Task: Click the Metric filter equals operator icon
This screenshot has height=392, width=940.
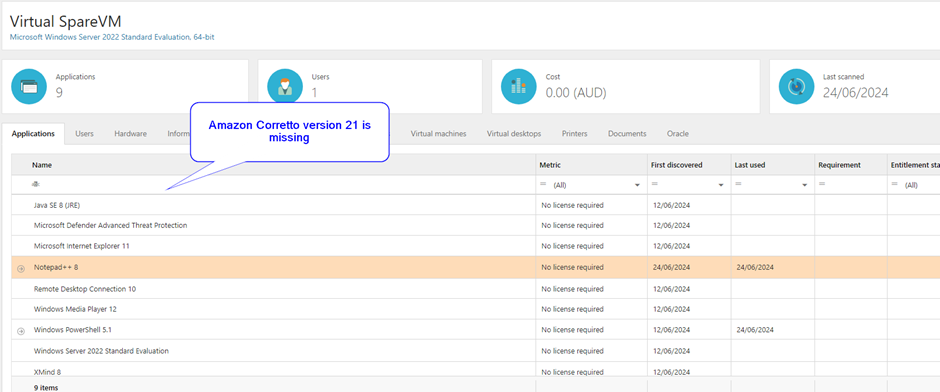Action: click(x=543, y=185)
